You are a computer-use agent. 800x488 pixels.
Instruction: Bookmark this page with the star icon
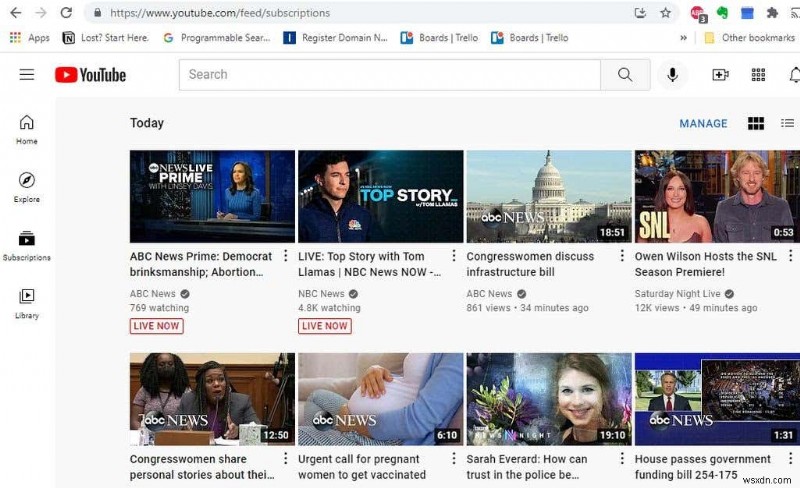(x=665, y=13)
